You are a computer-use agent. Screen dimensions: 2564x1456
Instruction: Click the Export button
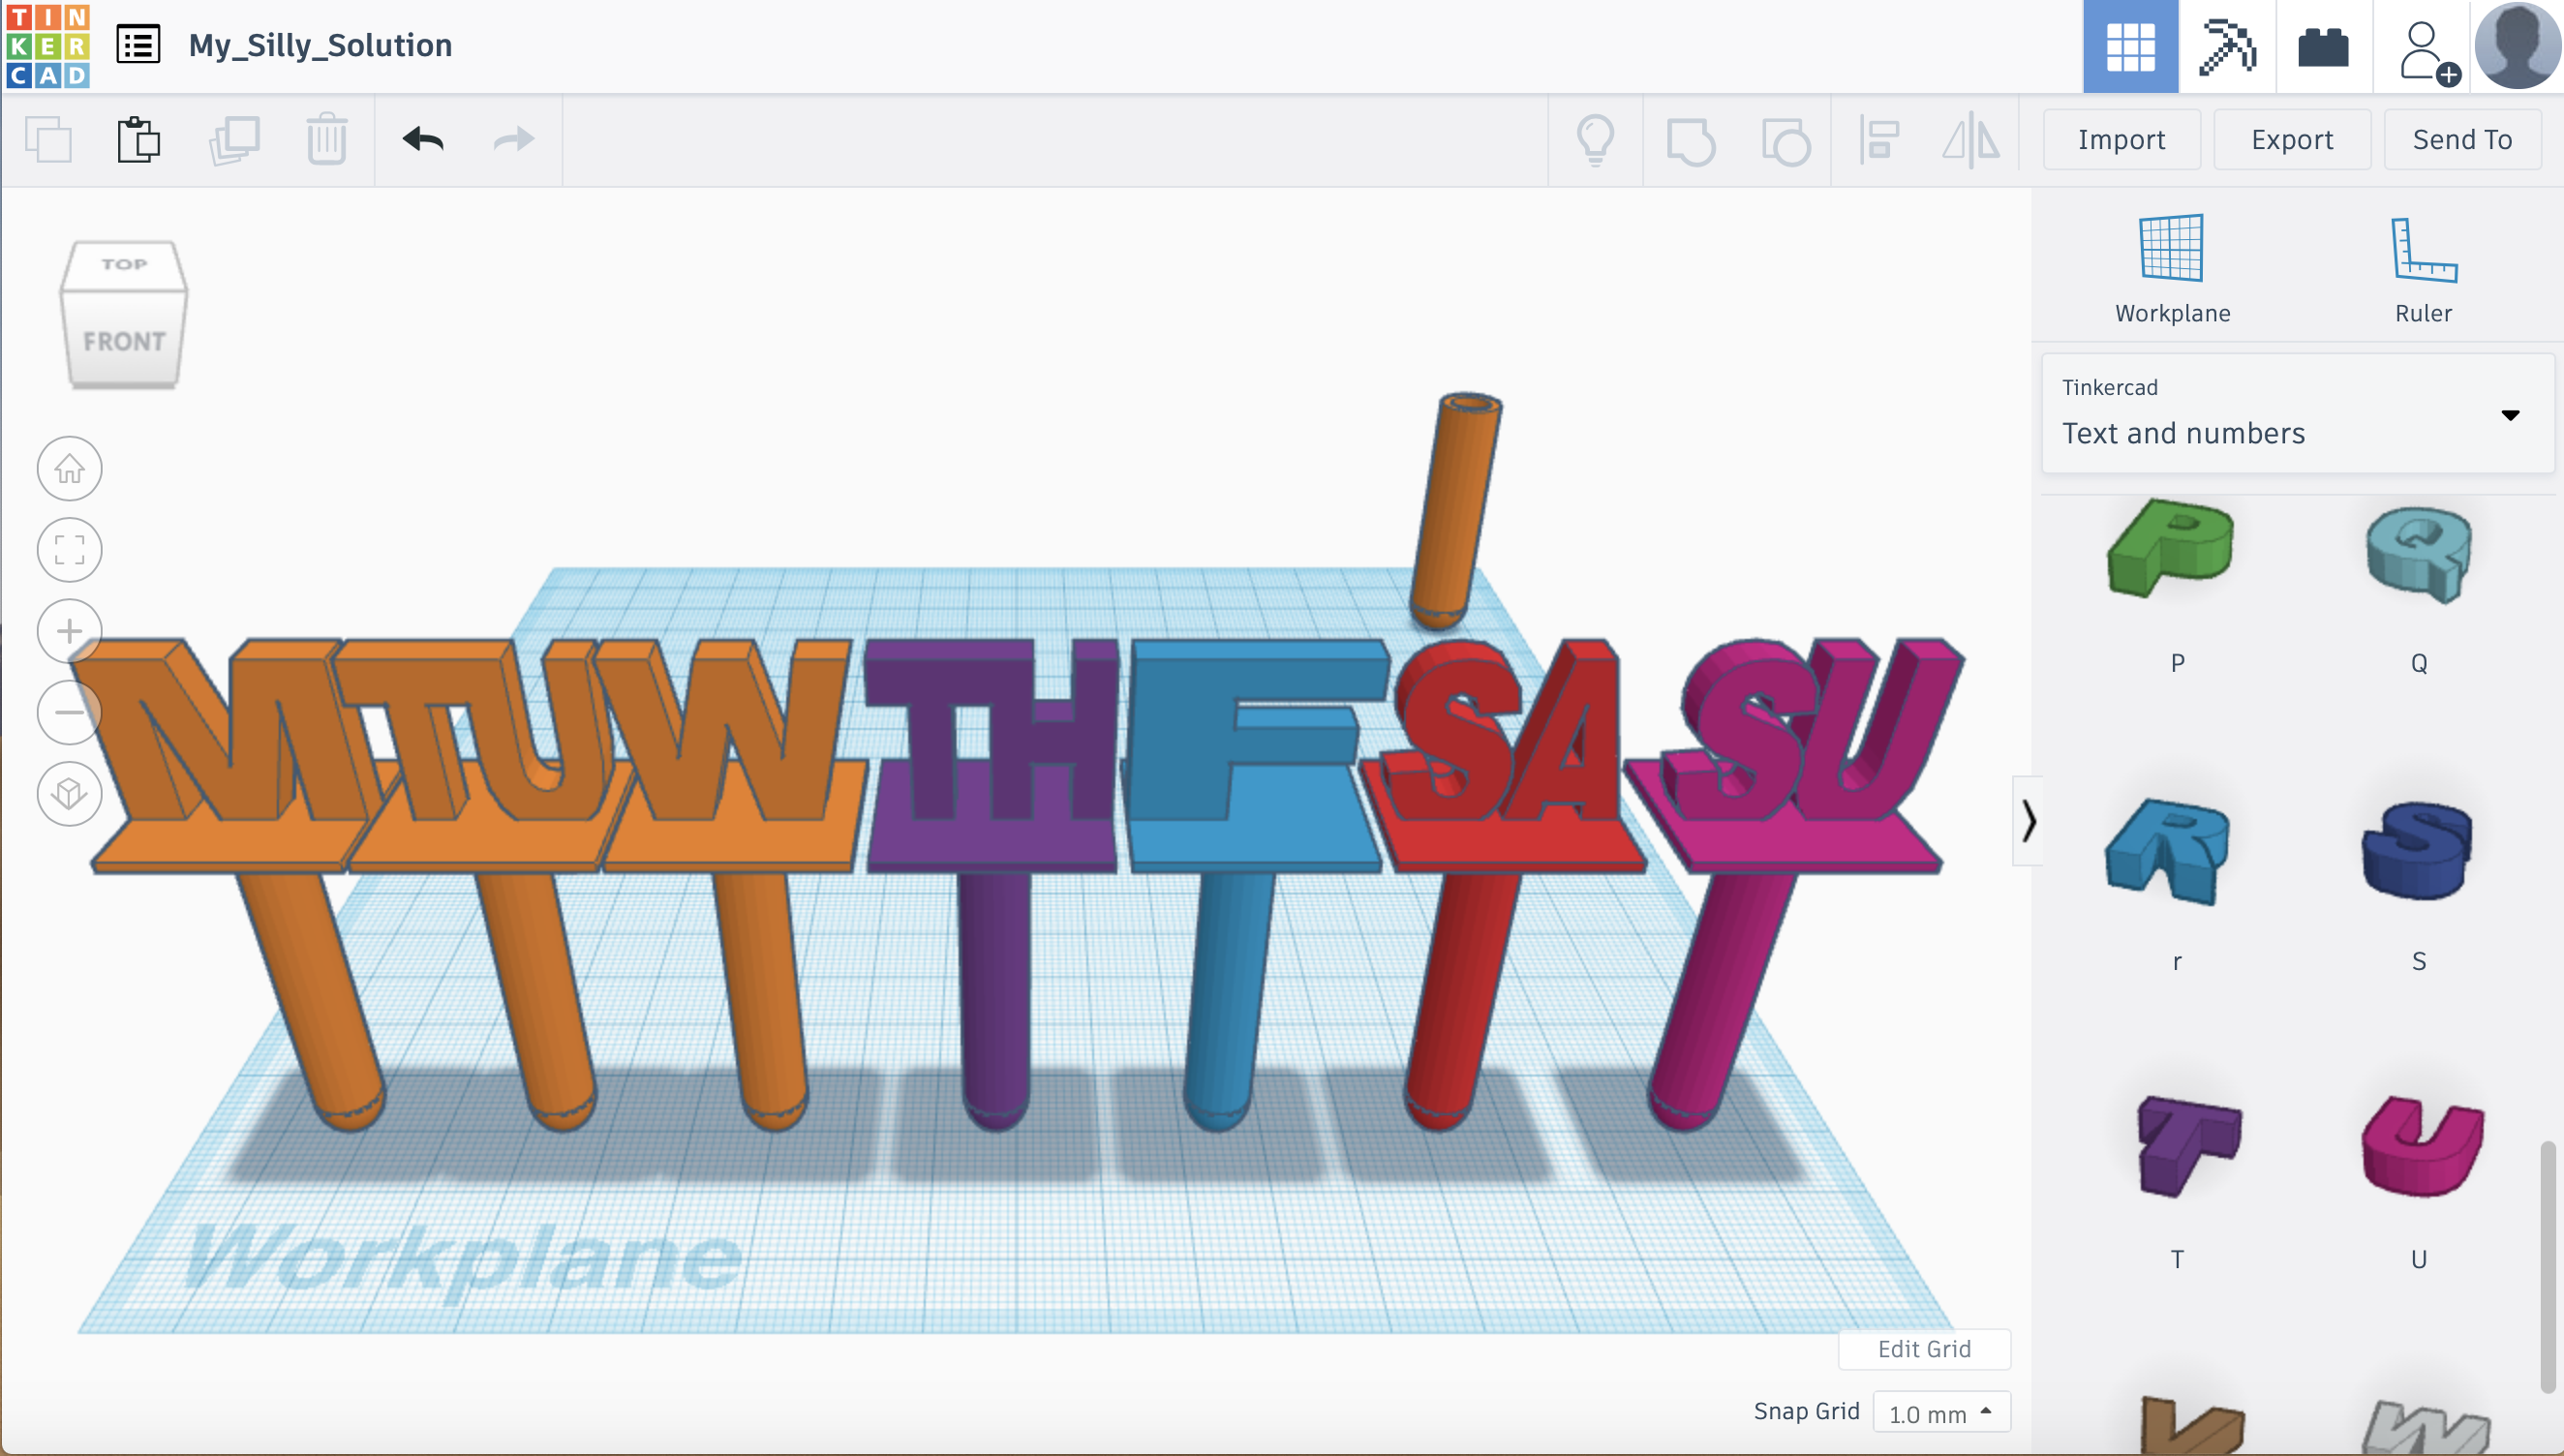[2291, 139]
